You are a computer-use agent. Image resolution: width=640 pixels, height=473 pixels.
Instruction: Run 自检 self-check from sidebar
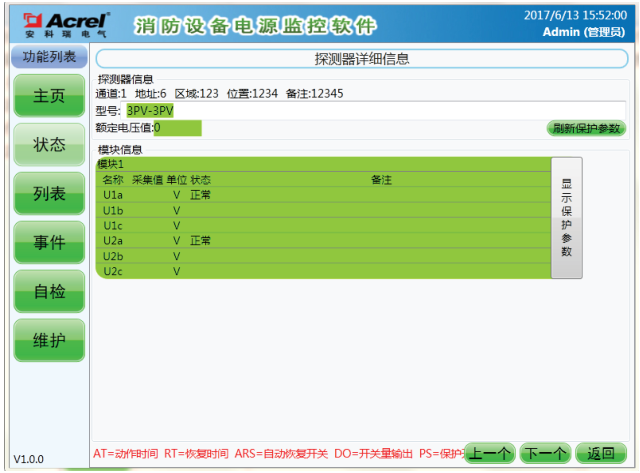click(x=49, y=291)
